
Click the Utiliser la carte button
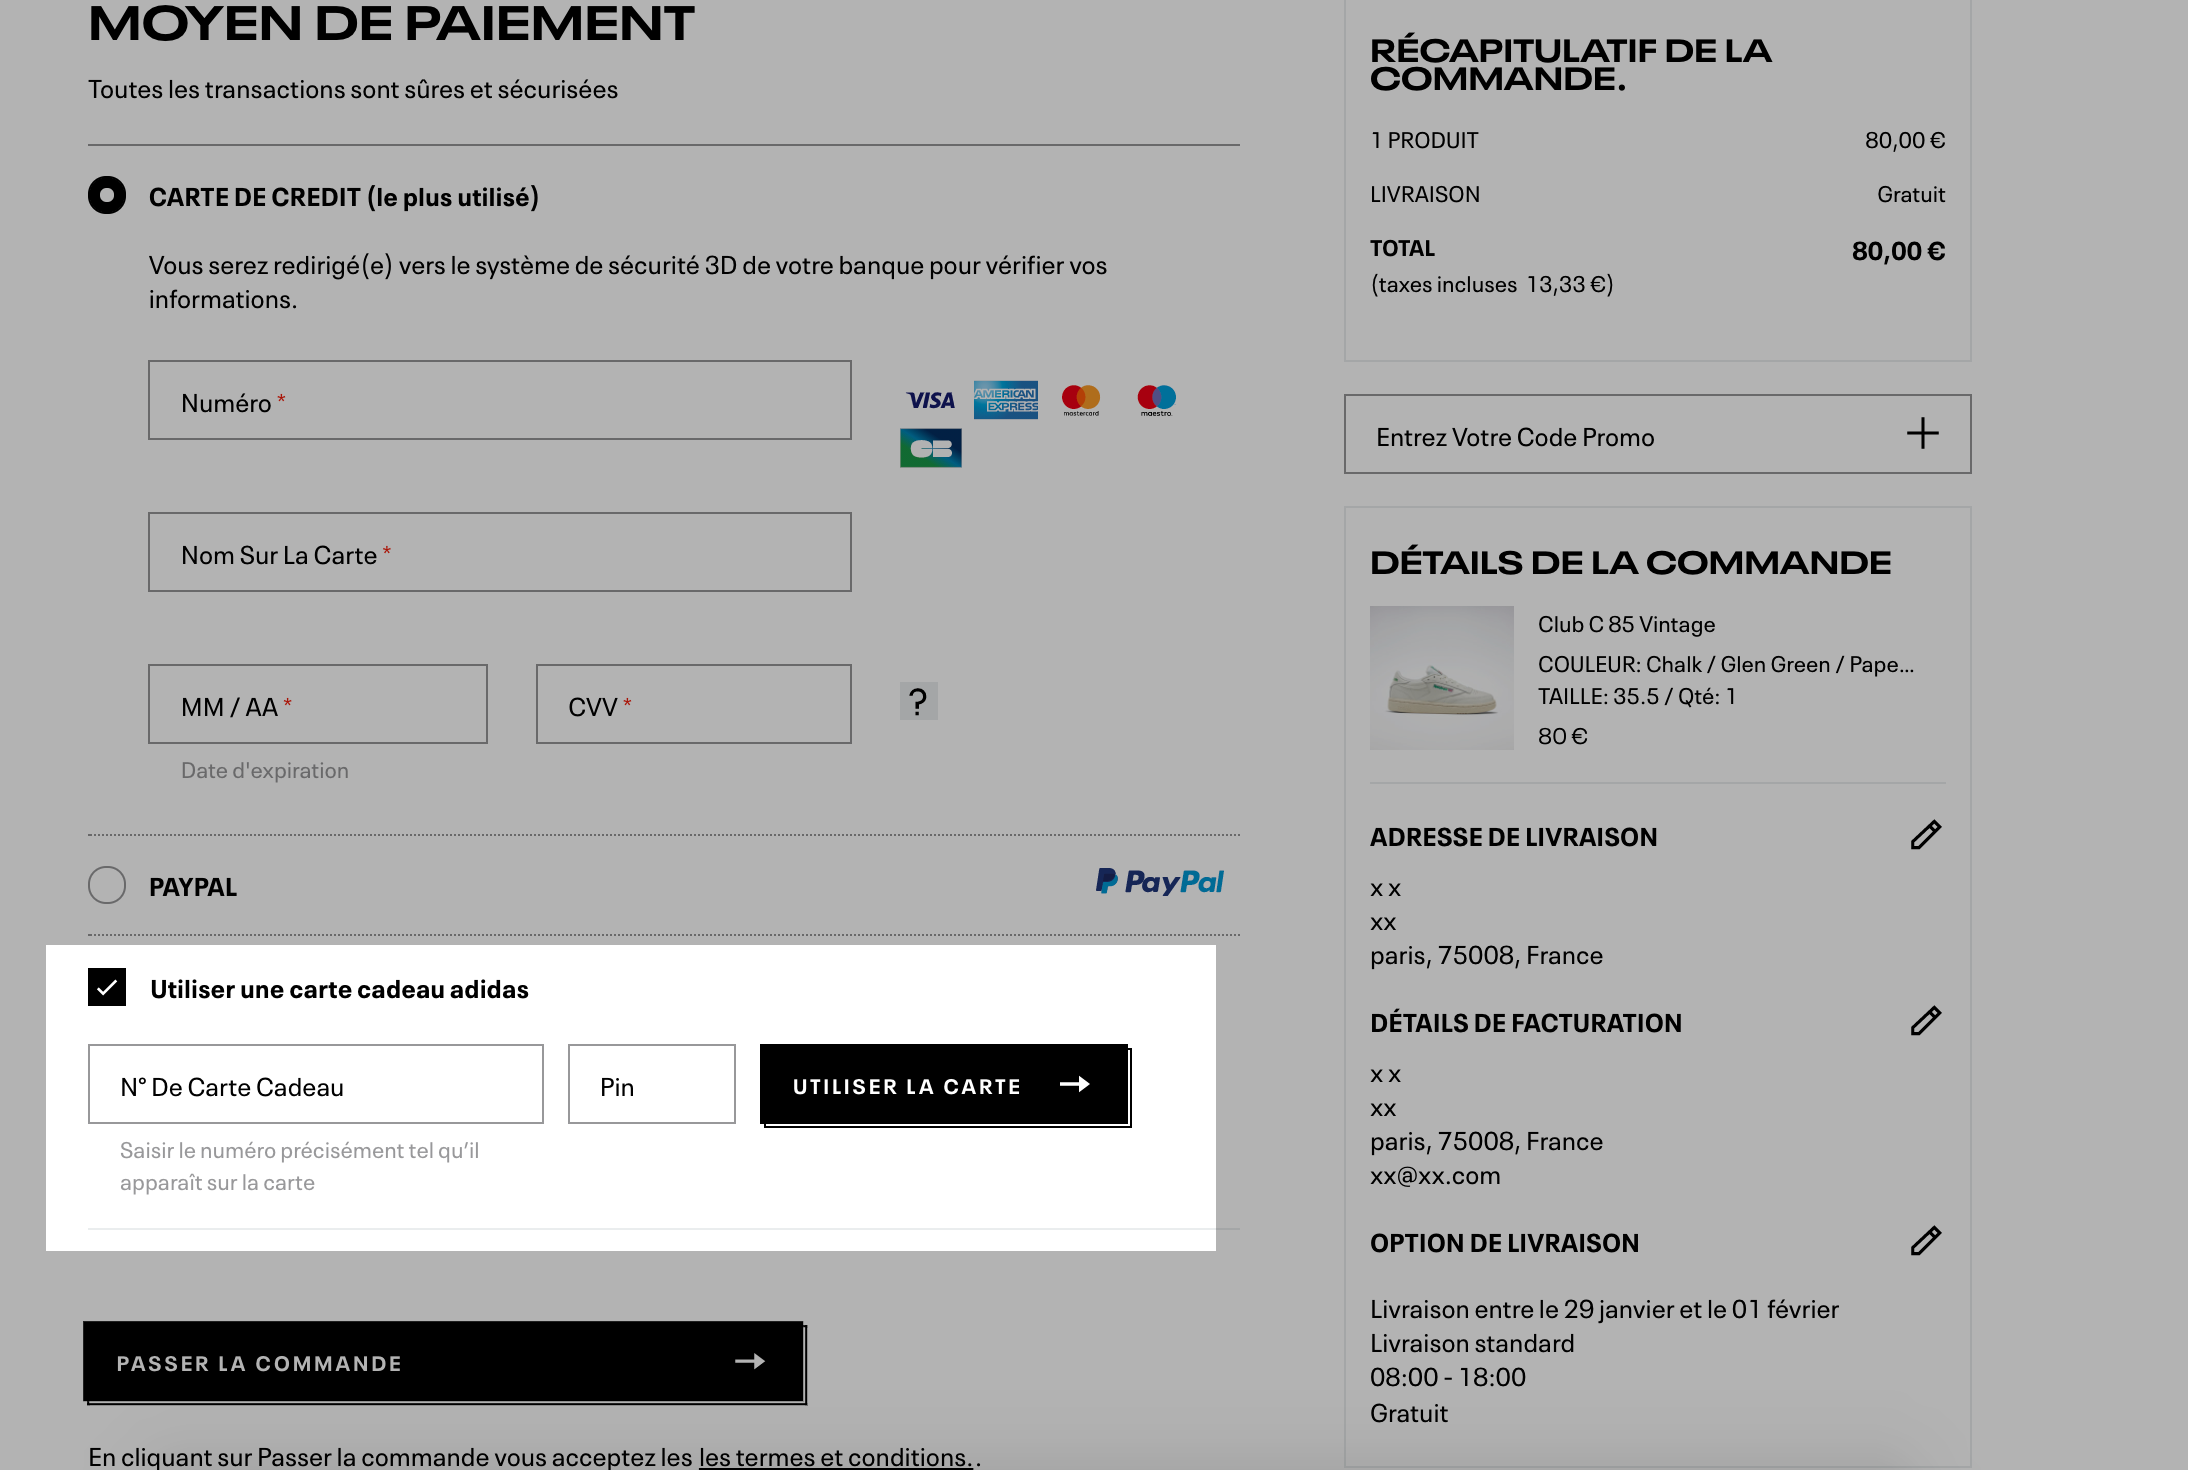(945, 1085)
